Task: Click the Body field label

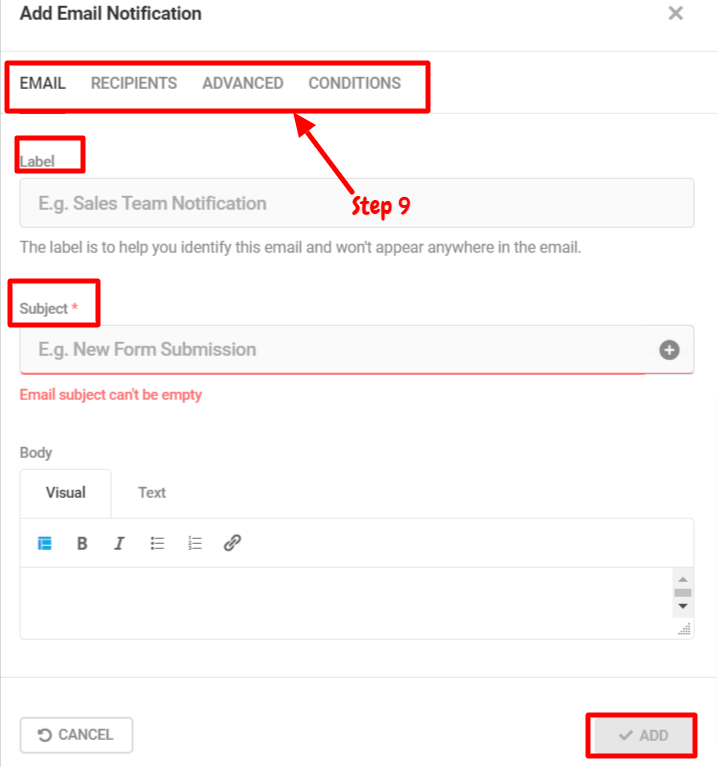Action: 36,452
